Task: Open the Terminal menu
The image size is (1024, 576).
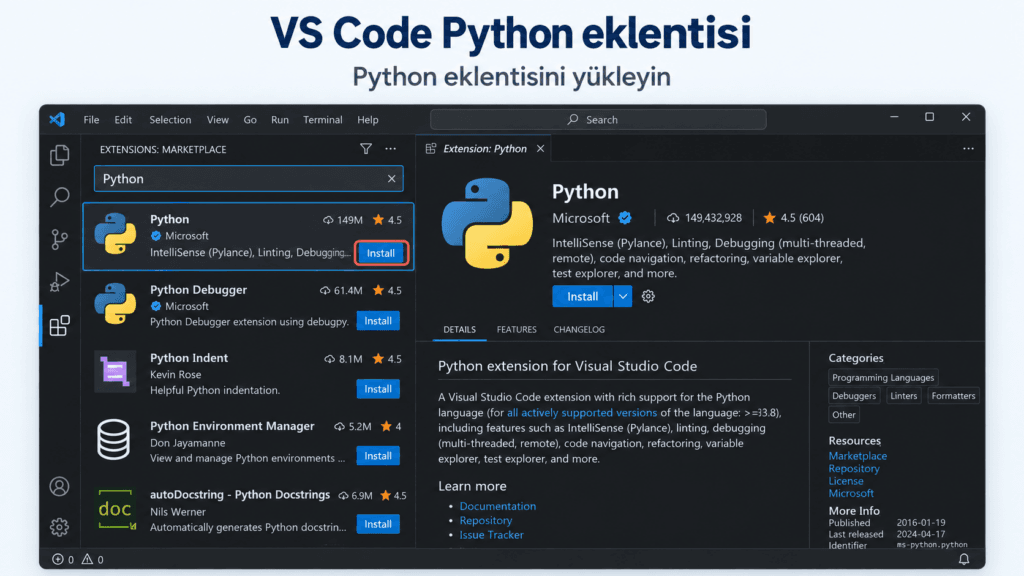Action: 323,120
